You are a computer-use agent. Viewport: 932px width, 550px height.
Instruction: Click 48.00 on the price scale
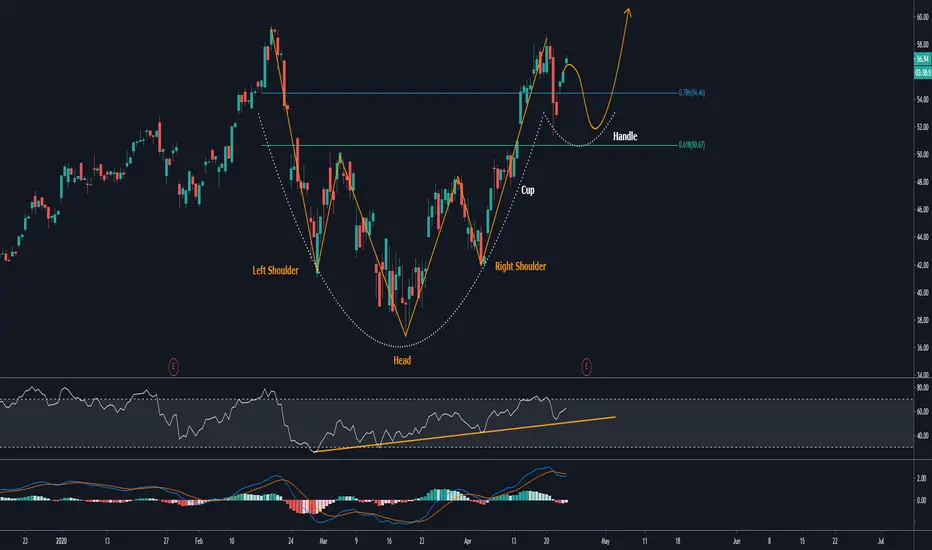point(922,182)
